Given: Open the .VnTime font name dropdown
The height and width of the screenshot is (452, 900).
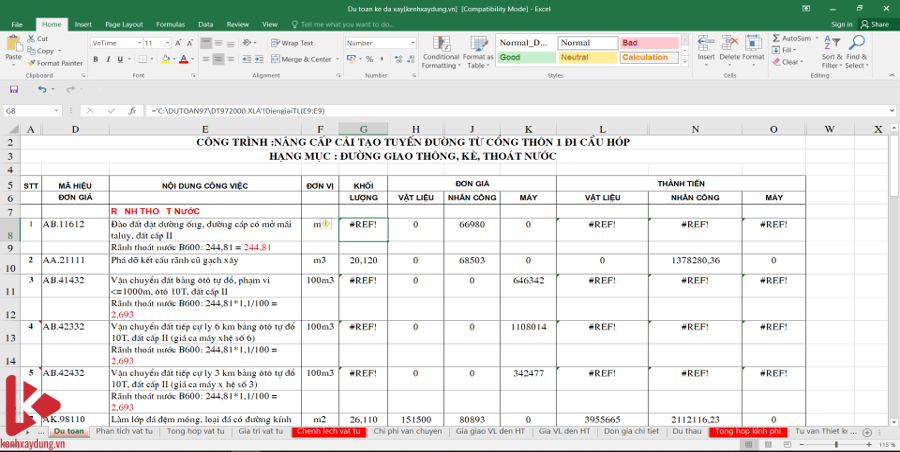Looking at the screenshot, I should (x=137, y=43).
